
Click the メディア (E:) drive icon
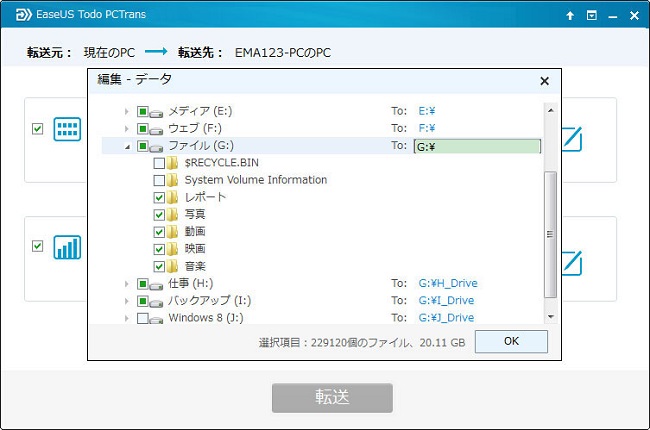coord(156,113)
